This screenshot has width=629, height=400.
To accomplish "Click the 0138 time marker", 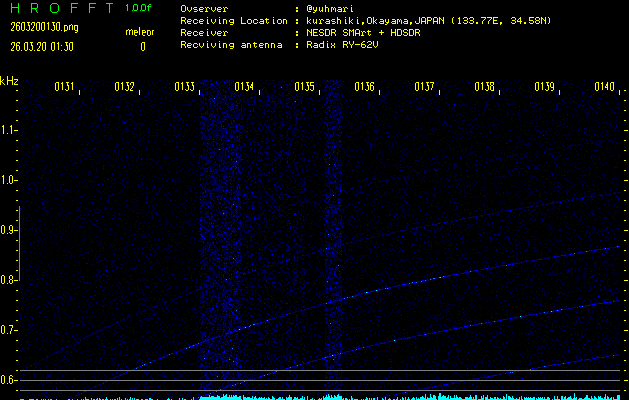I will (485, 88).
